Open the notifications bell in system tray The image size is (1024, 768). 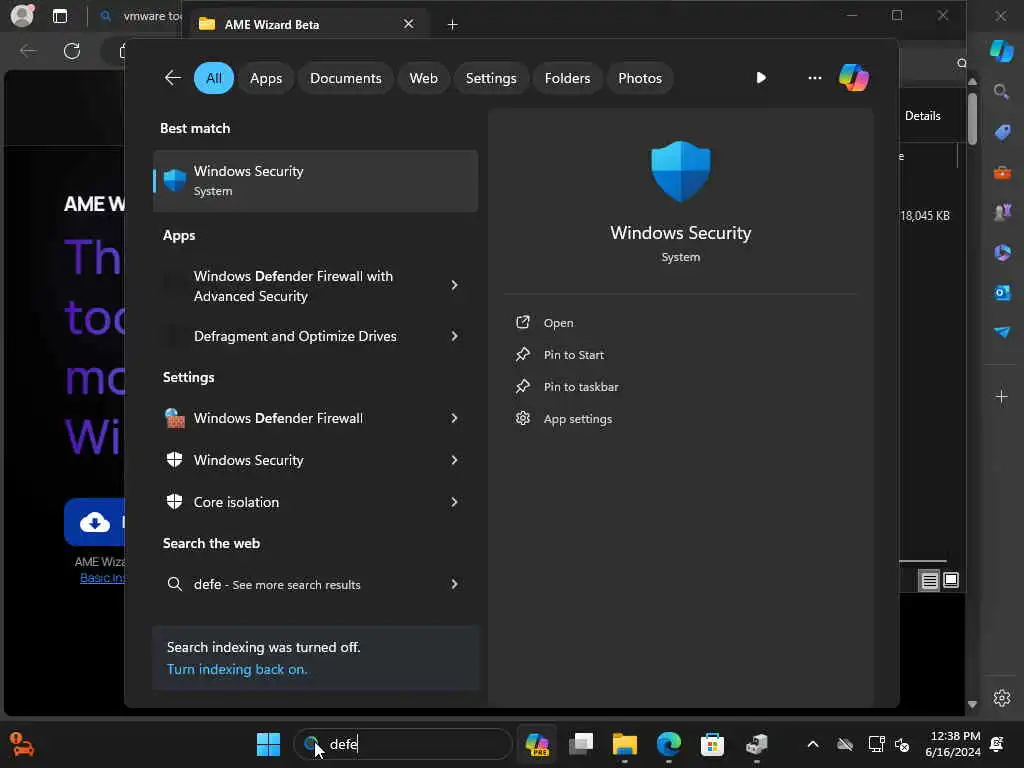click(997, 744)
